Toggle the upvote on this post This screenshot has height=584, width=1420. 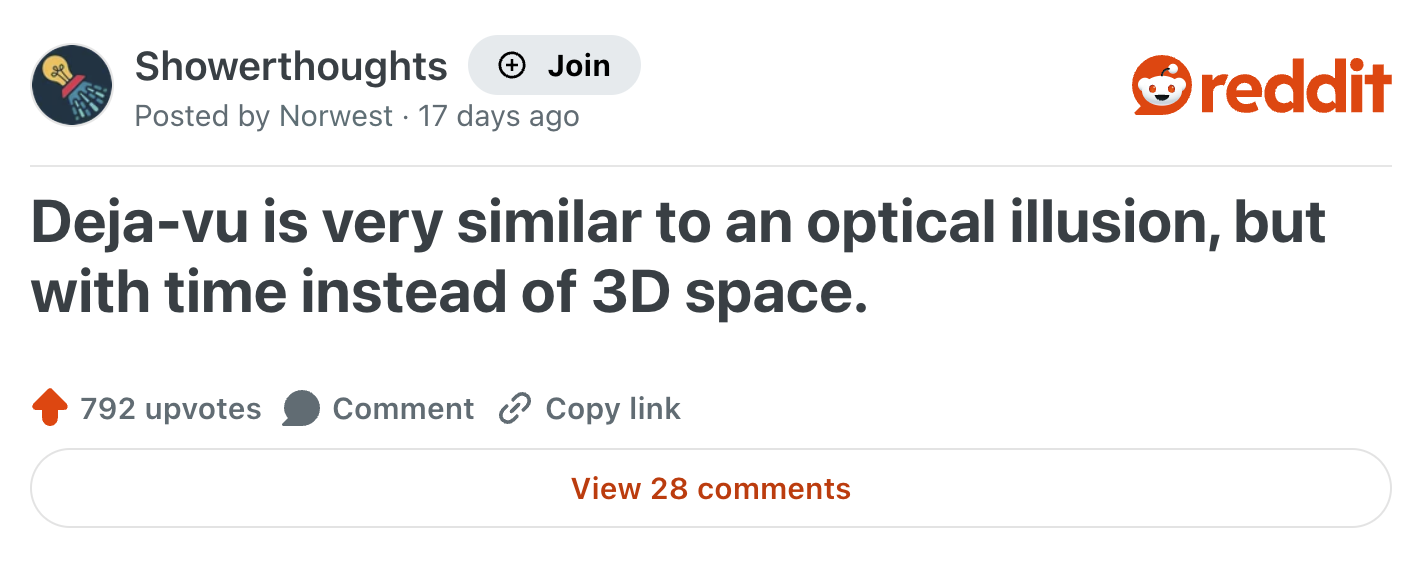48,407
